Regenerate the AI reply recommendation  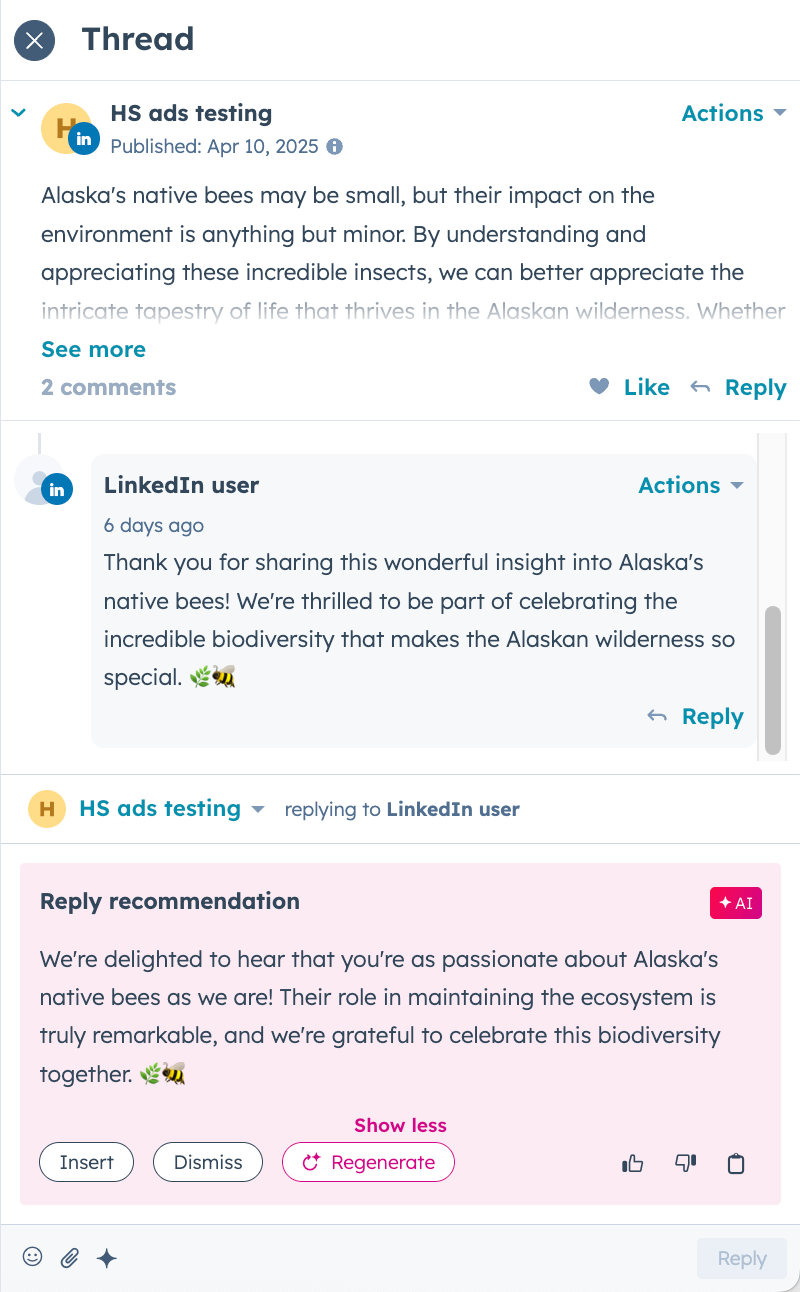368,1163
